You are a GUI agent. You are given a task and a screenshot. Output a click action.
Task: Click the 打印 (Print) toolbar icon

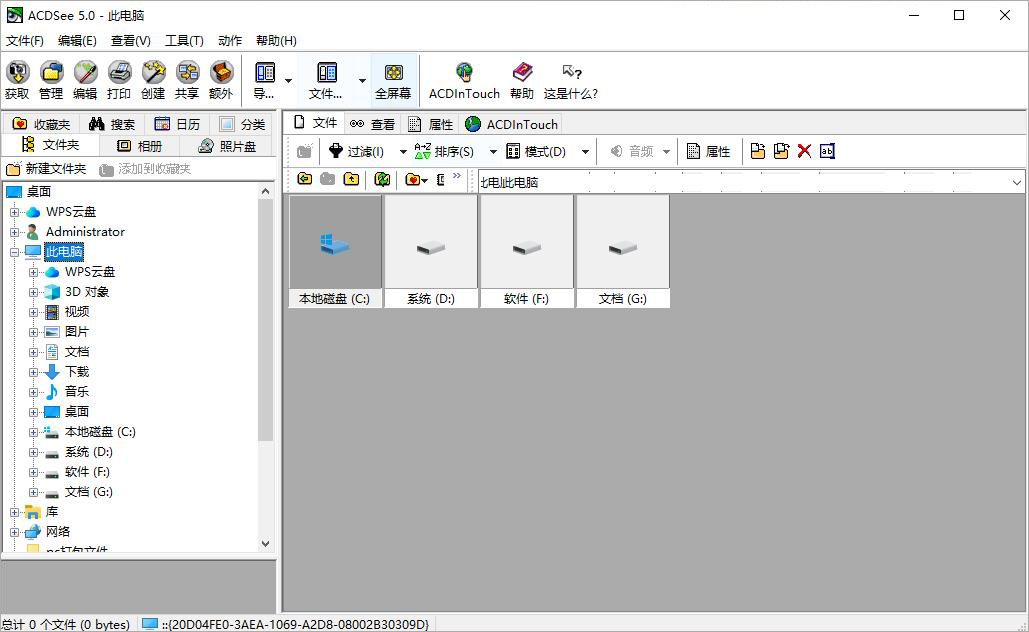click(119, 80)
